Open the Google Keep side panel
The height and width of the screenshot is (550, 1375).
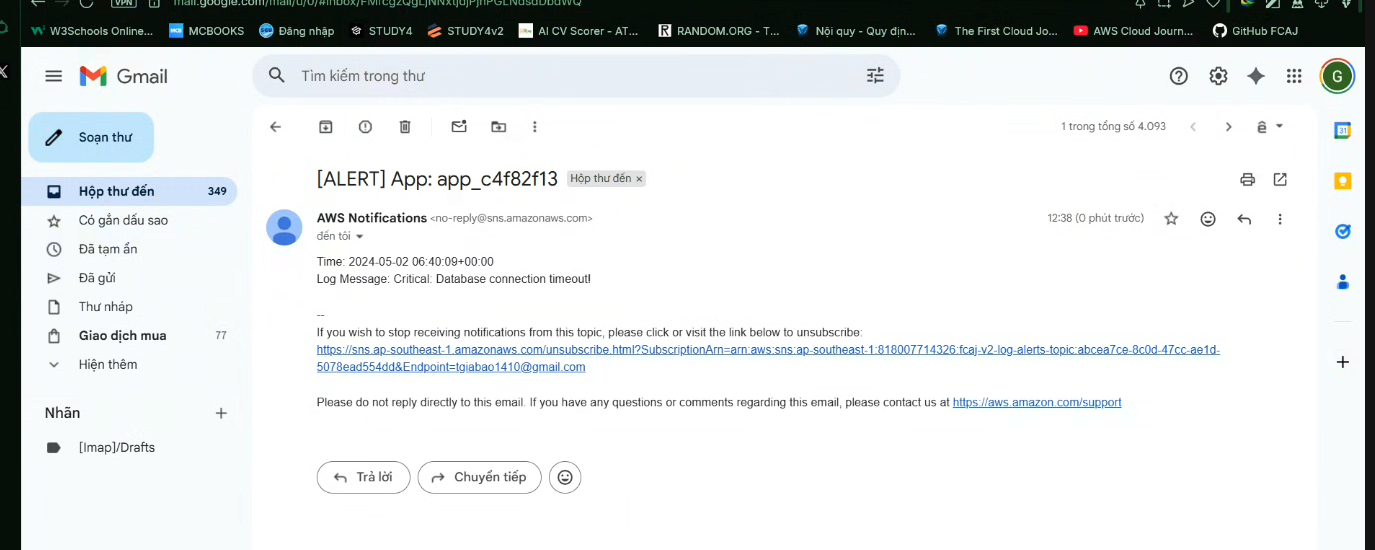[x=1343, y=181]
